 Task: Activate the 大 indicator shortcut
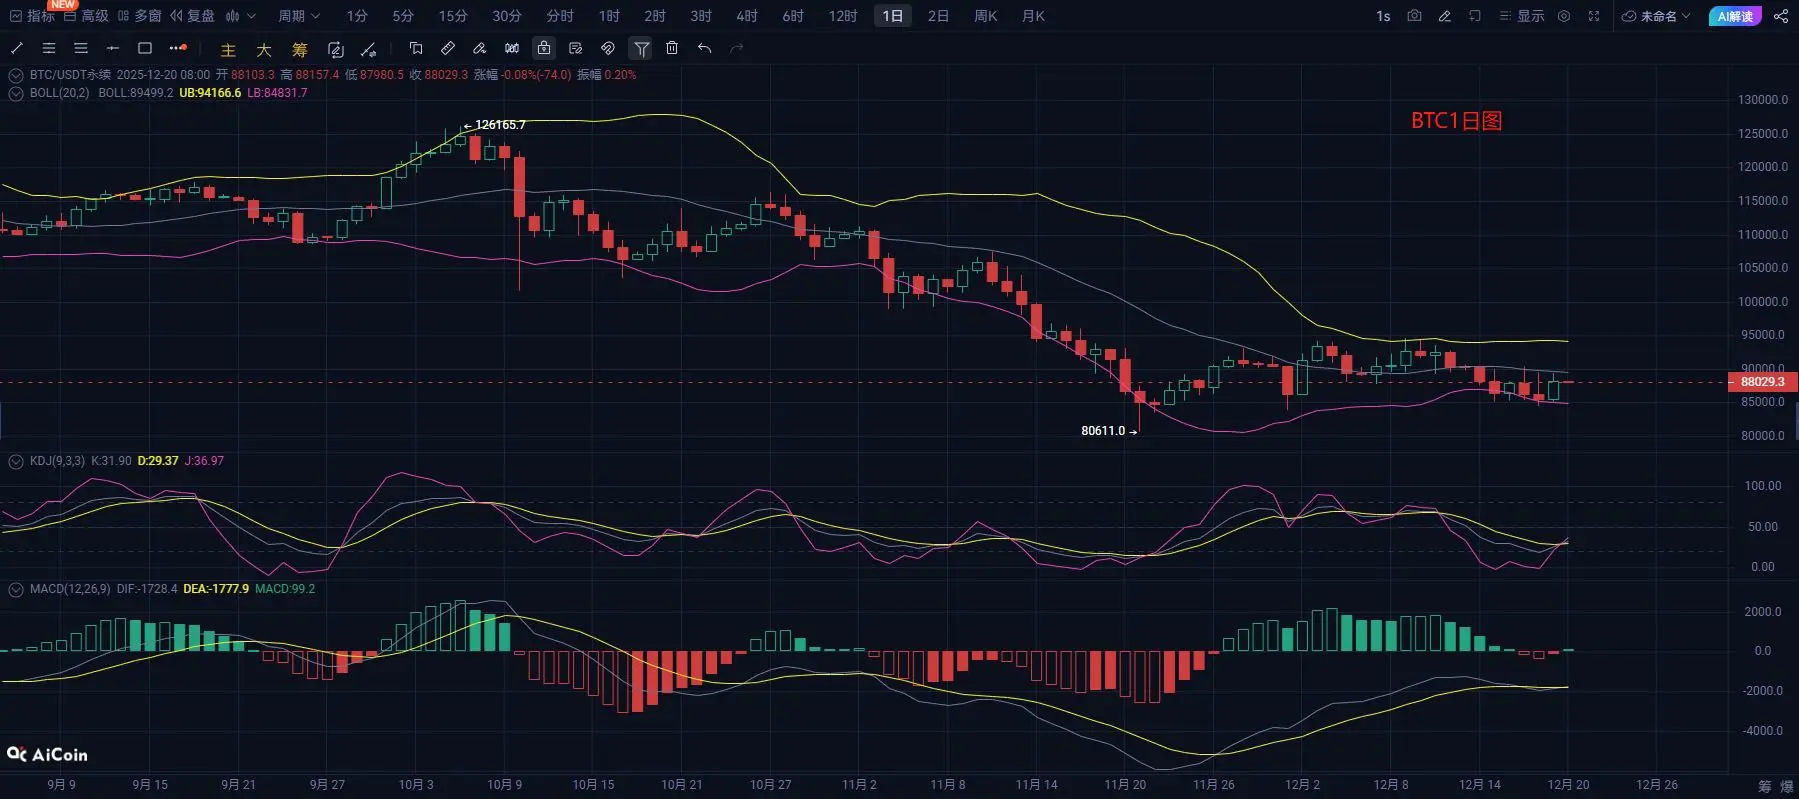tap(264, 49)
